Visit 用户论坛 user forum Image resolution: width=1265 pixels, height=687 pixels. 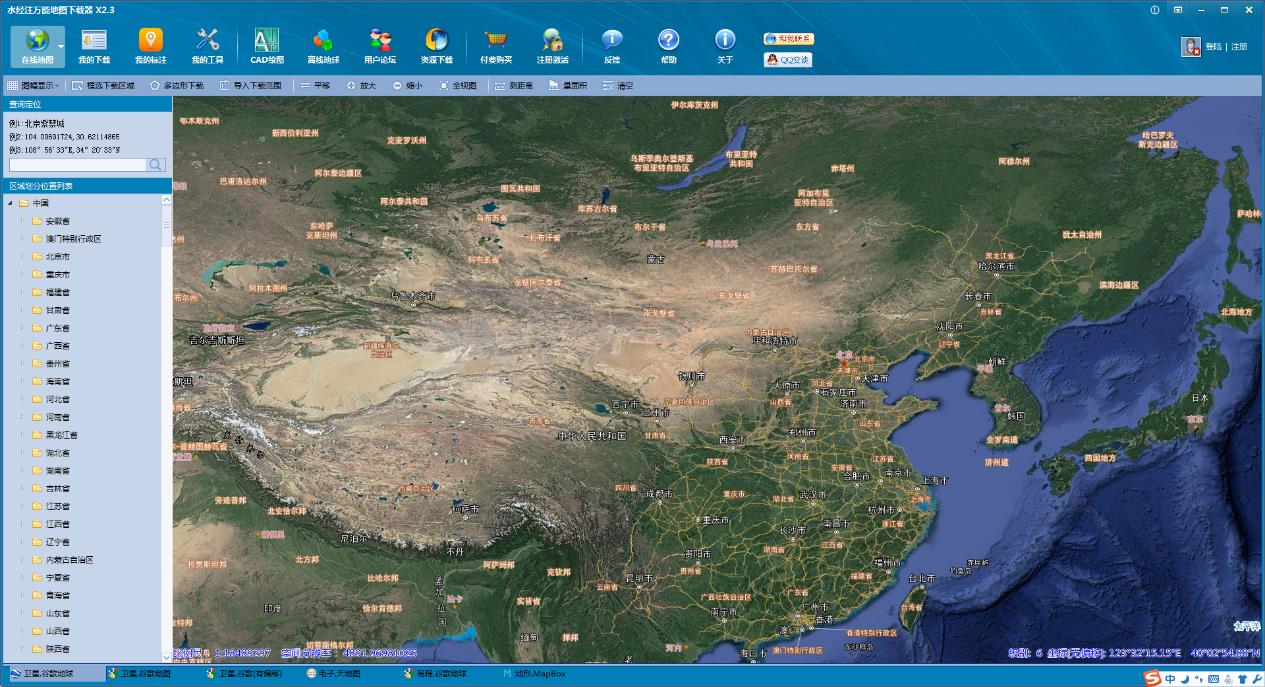(x=380, y=46)
